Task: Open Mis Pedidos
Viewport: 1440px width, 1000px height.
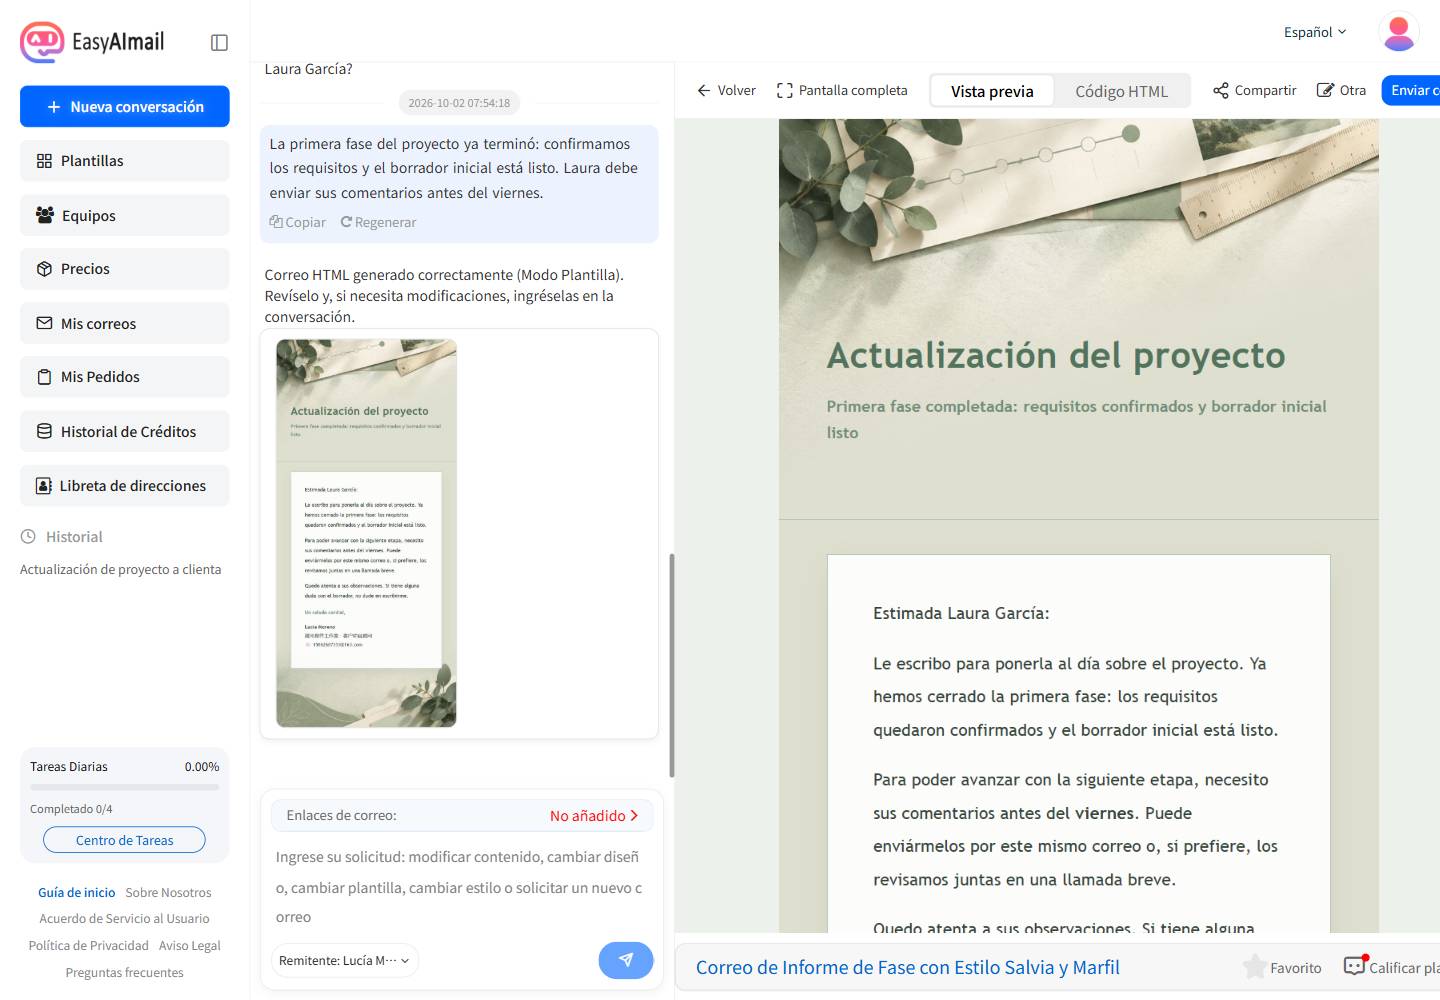Action: [x=125, y=377]
